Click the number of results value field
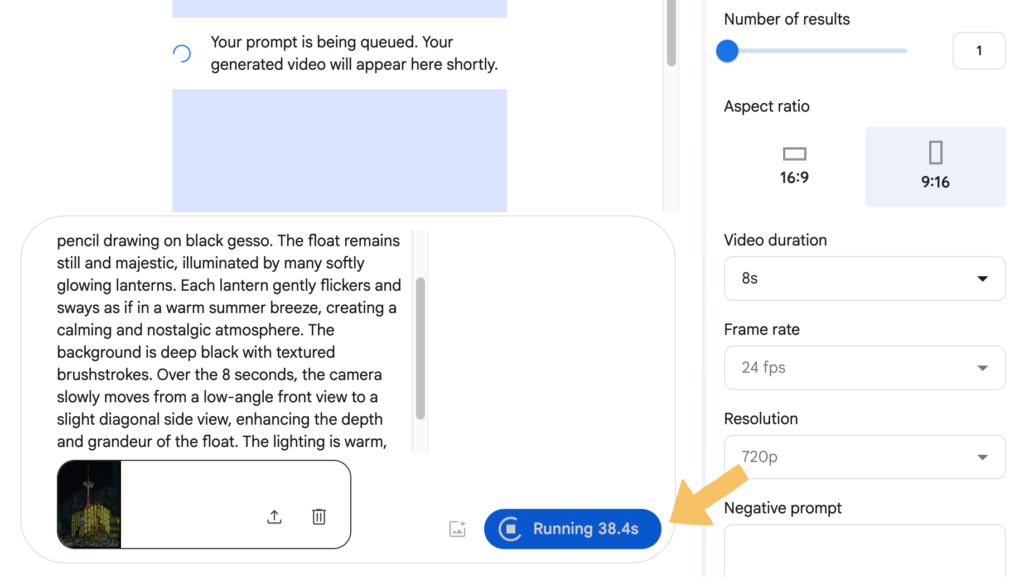The width and height of the screenshot is (1024, 577). [x=978, y=51]
